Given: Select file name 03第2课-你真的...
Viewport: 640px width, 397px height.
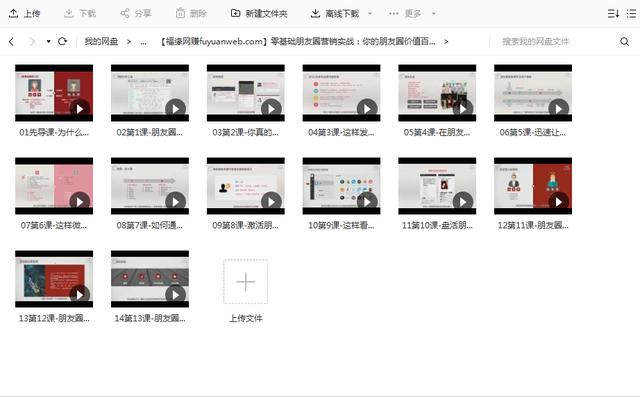Looking at the screenshot, I should pos(245,132).
